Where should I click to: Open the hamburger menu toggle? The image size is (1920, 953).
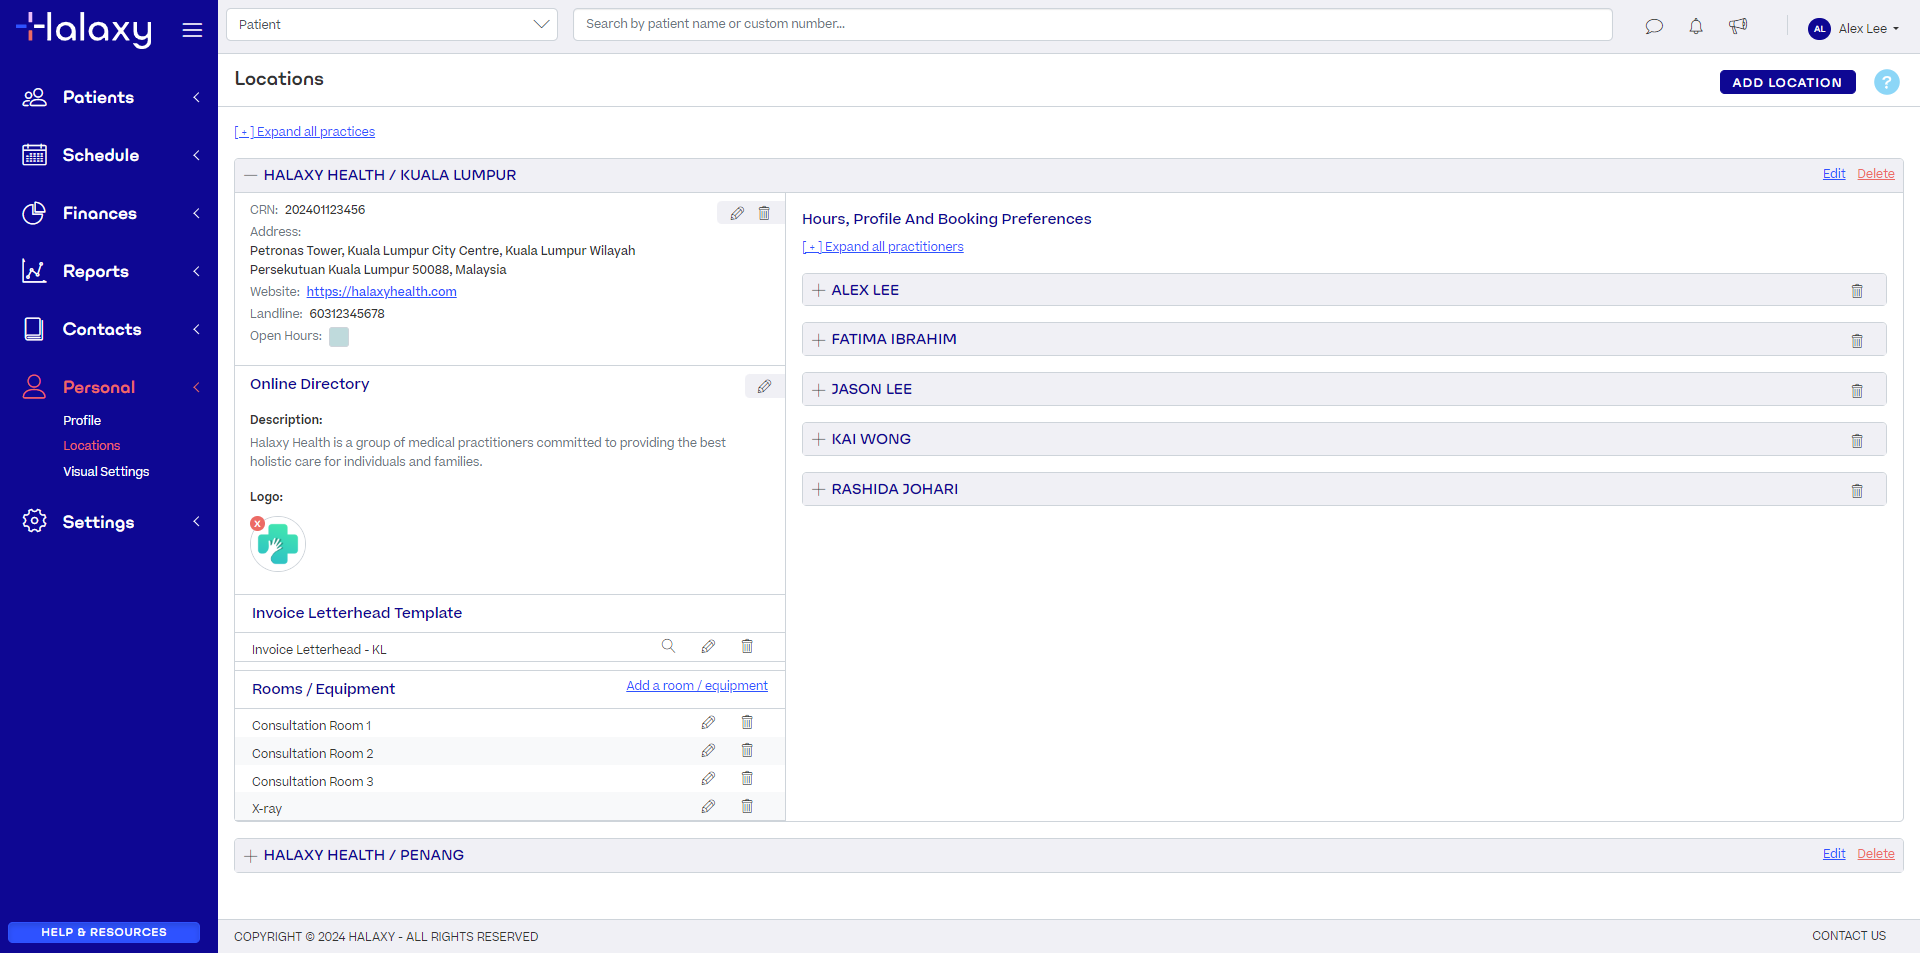pyautogui.click(x=192, y=30)
